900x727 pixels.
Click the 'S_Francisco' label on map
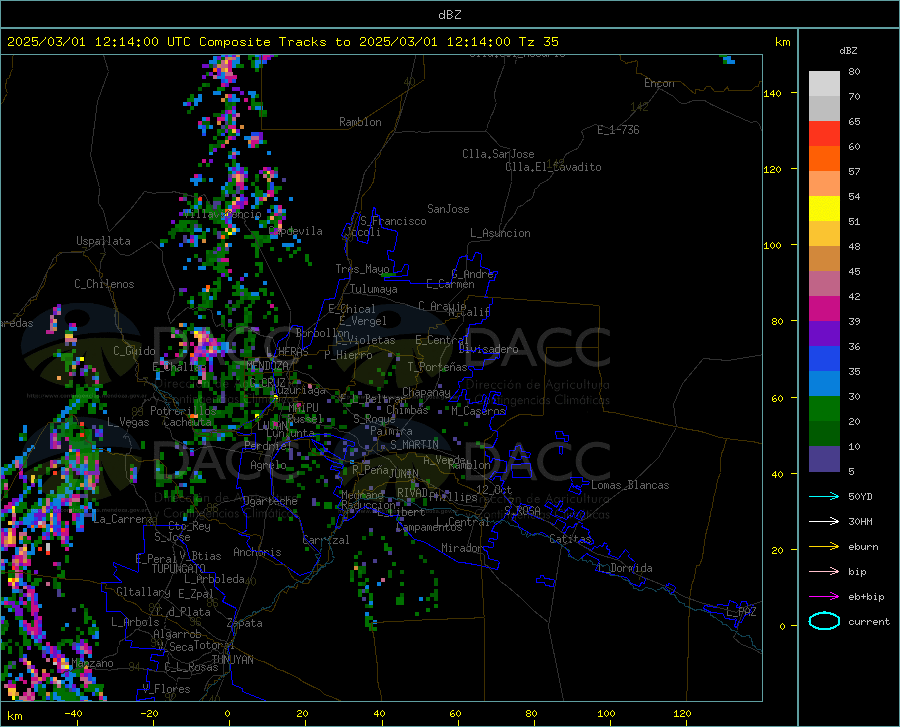pos(393,221)
